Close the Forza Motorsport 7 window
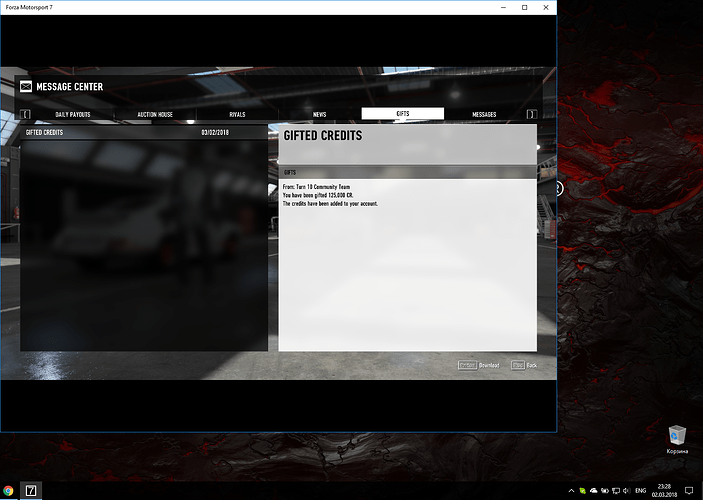 pyautogui.click(x=546, y=8)
